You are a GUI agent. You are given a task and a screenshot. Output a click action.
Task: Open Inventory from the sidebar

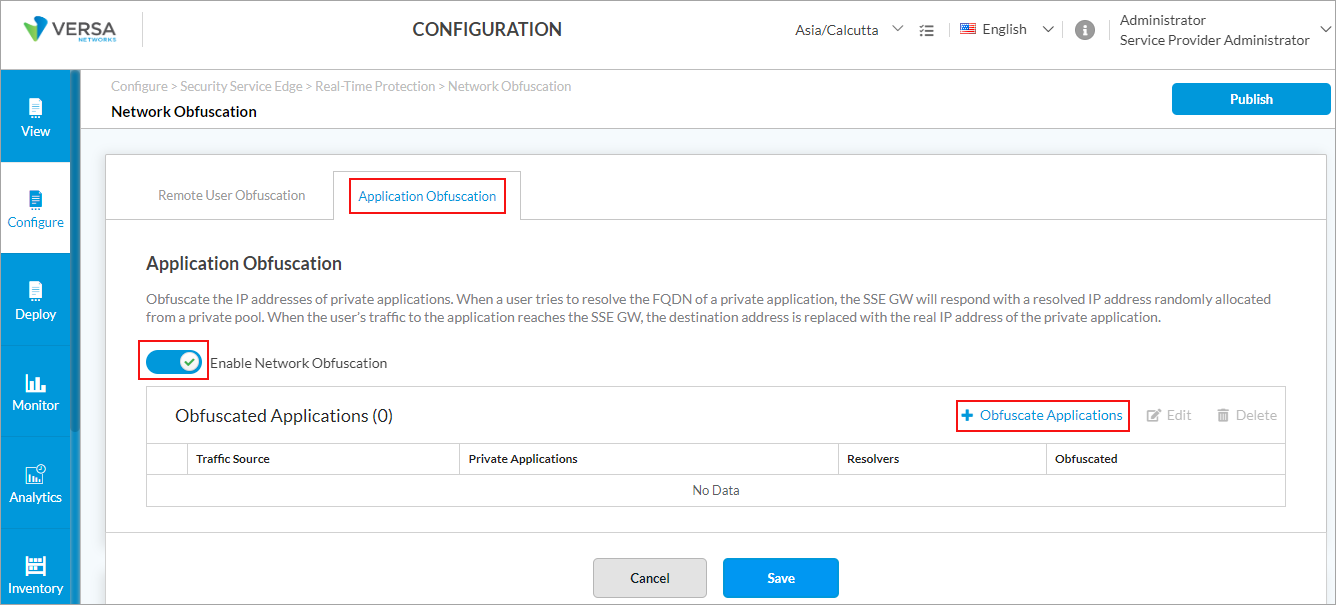click(35, 575)
